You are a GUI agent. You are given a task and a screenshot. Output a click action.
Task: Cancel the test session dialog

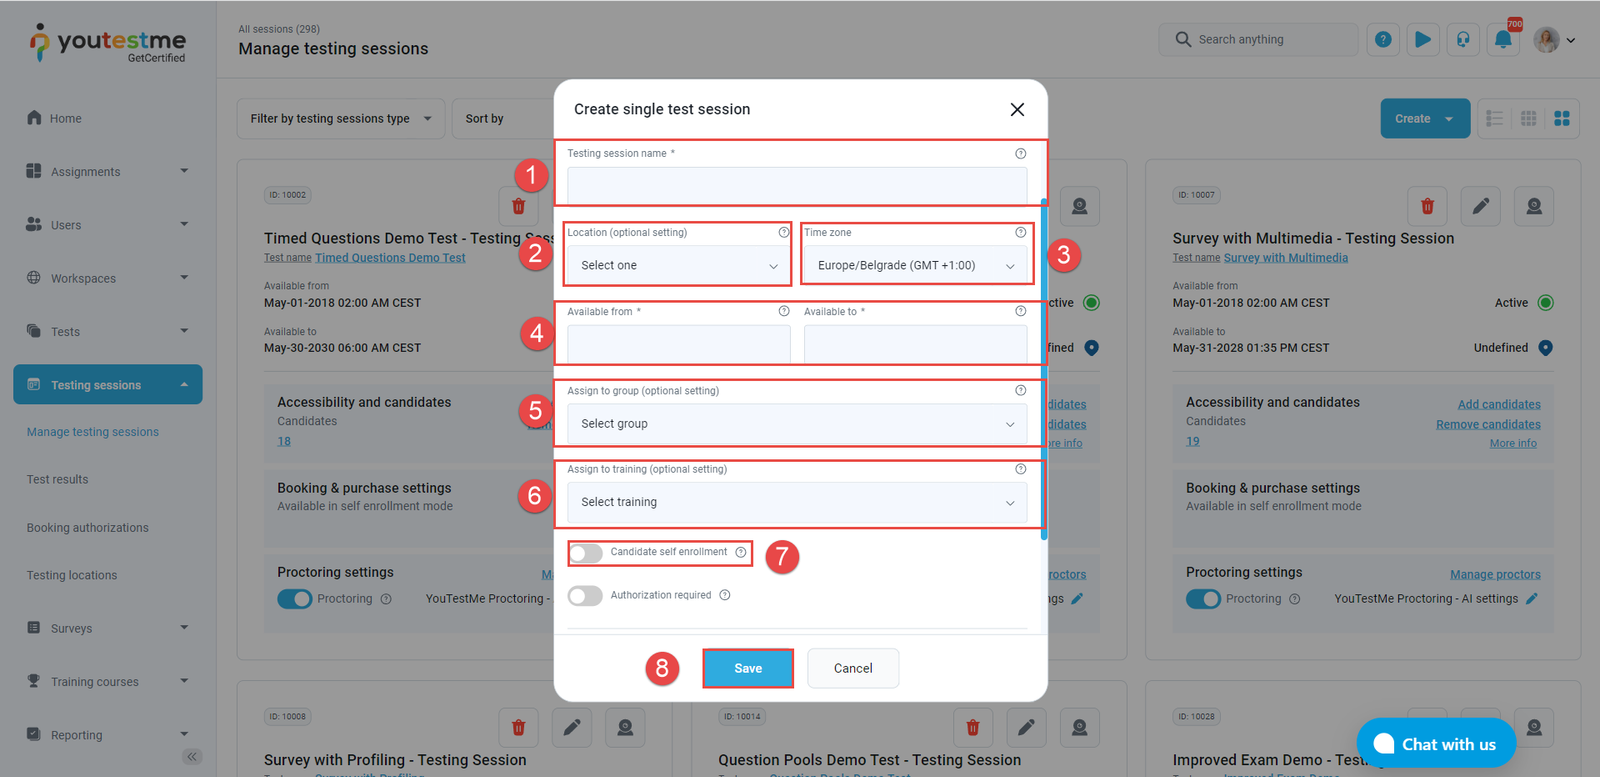coord(853,669)
